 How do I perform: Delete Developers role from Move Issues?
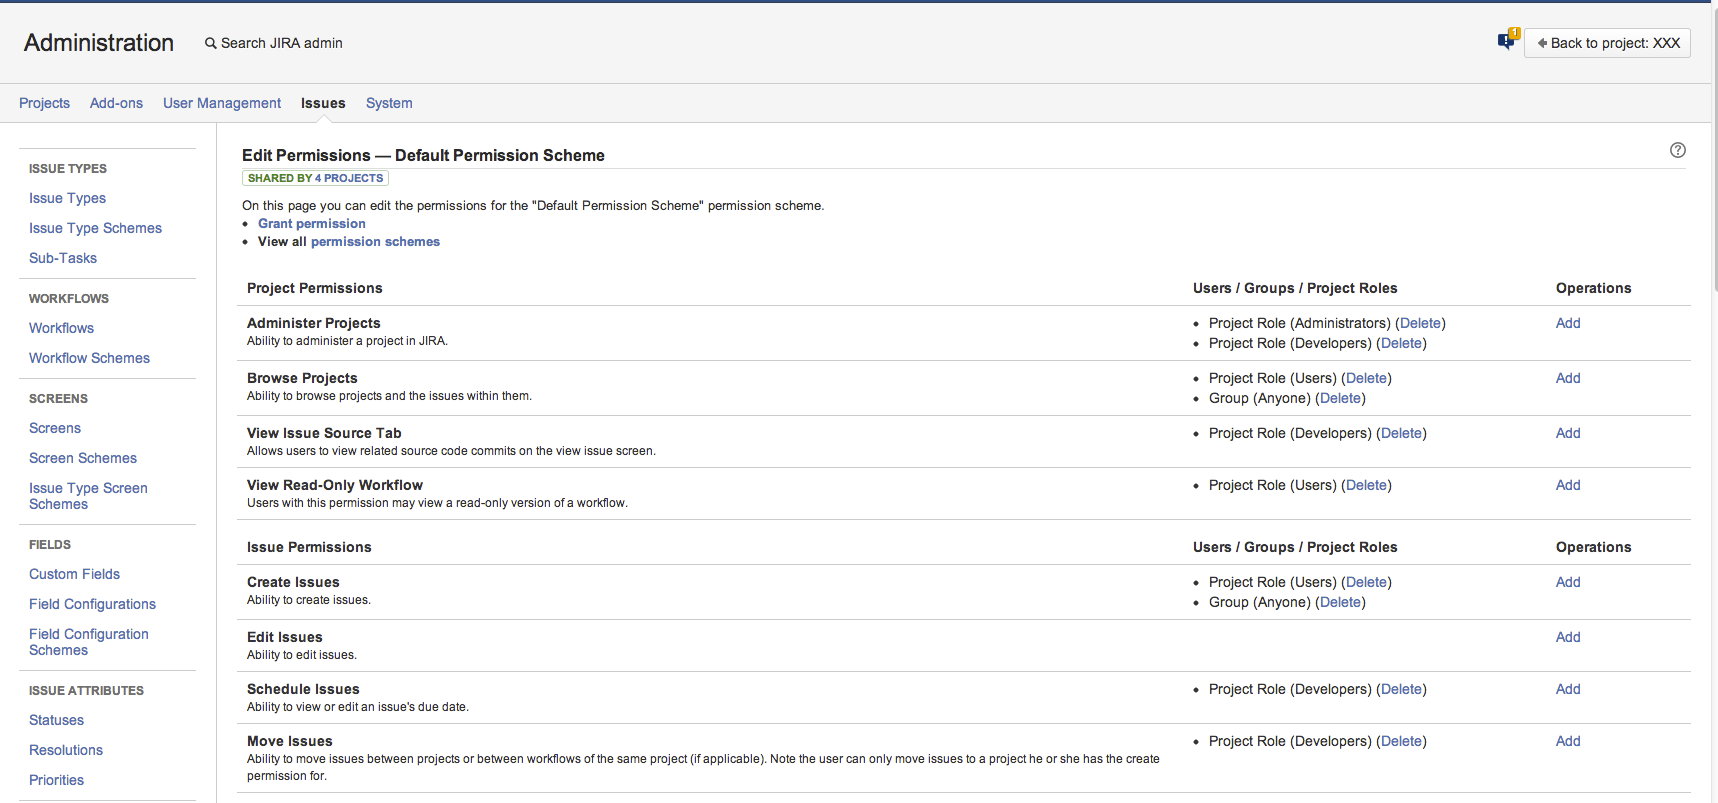point(1401,741)
